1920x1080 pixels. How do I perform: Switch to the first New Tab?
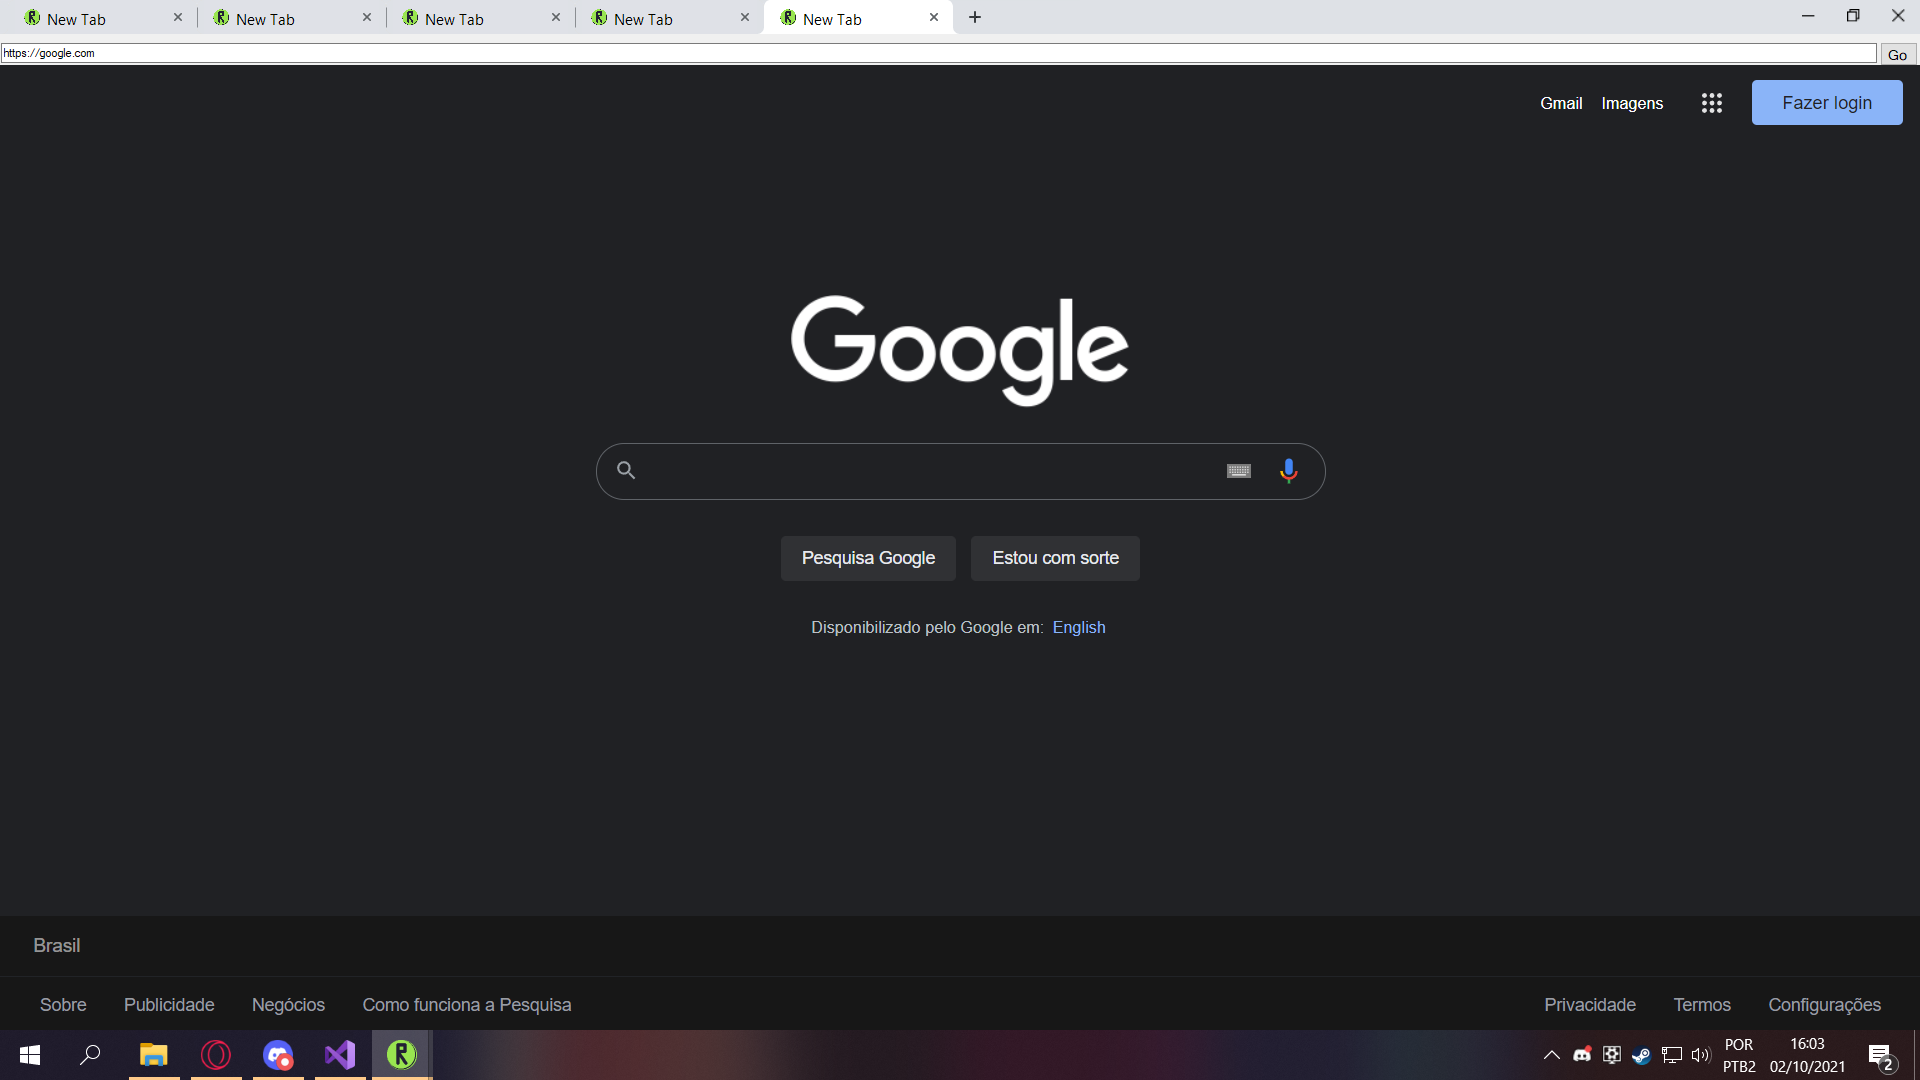coord(95,18)
